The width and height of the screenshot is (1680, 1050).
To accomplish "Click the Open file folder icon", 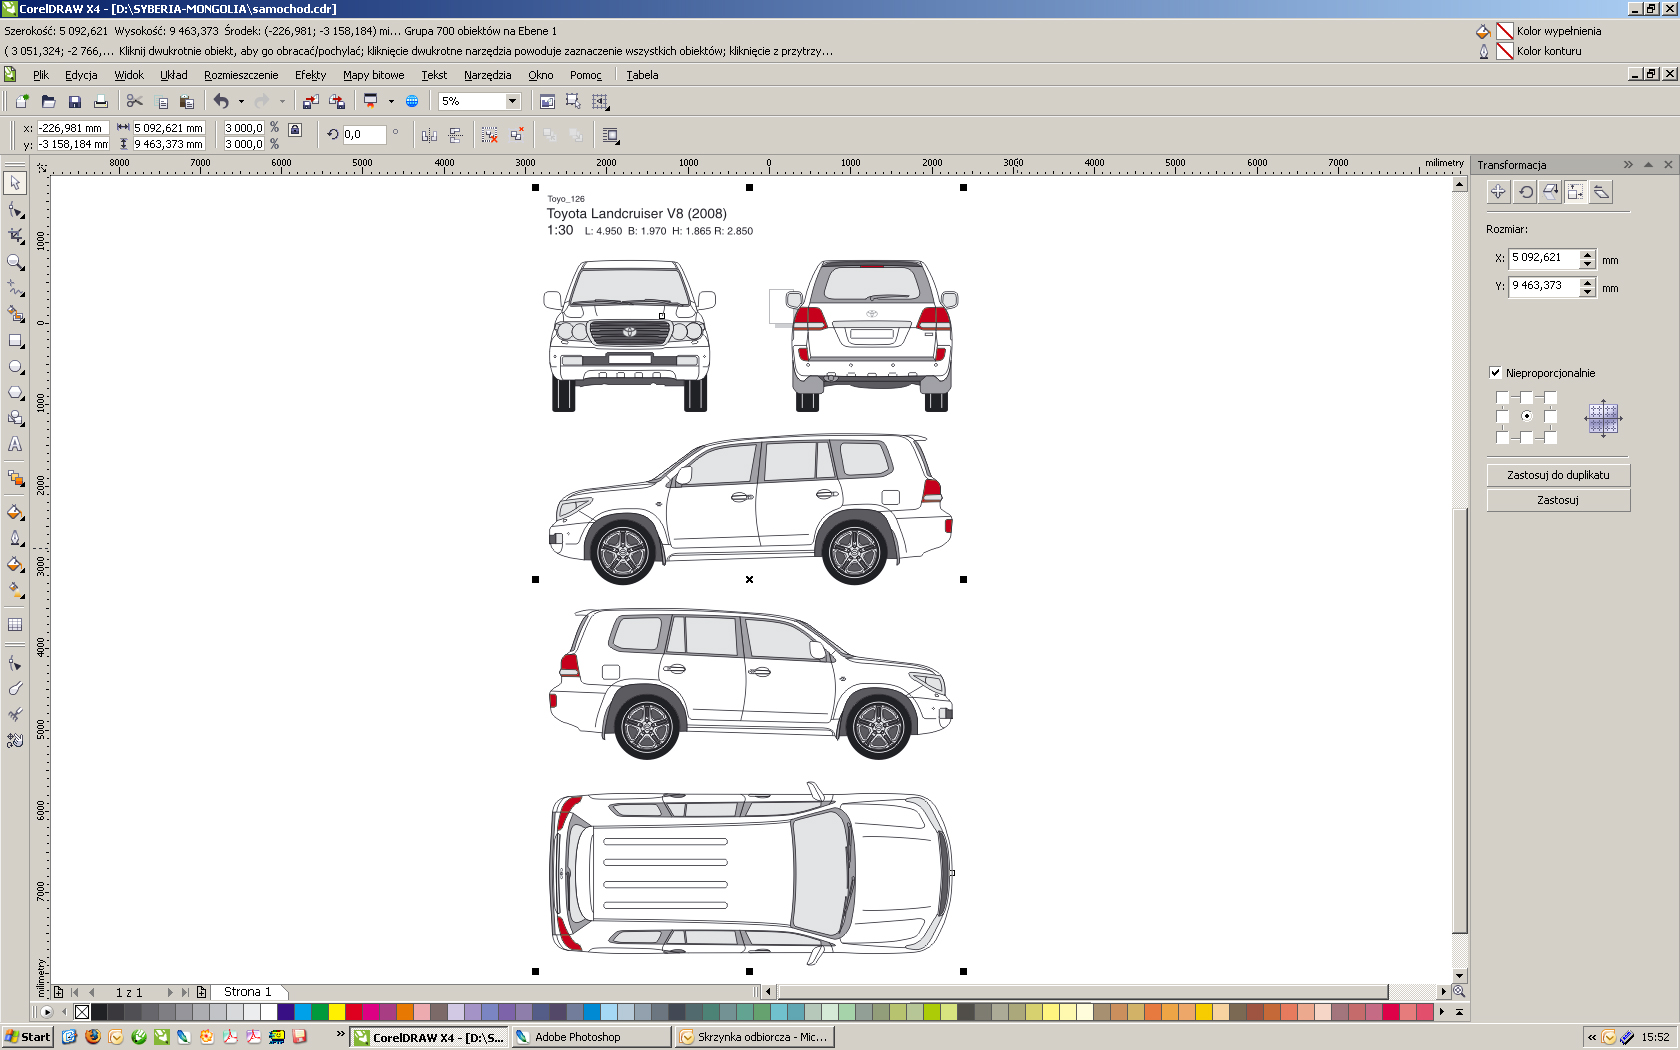I will pos(48,101).
